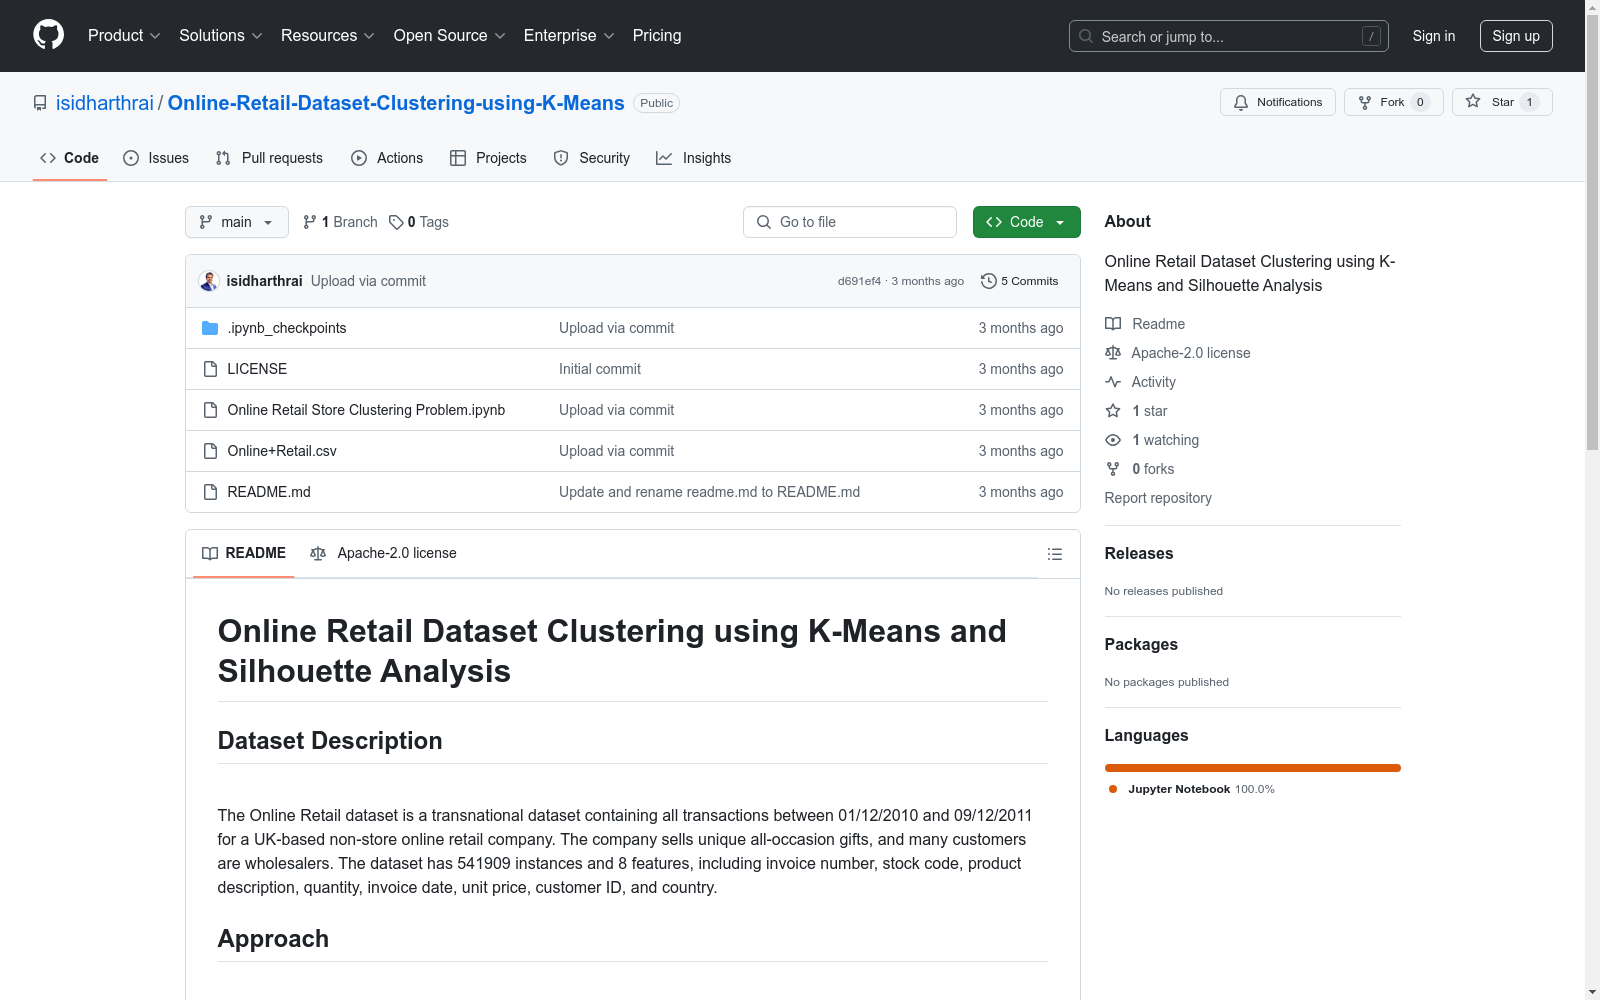This screenshot has height=1000, width=1600.
Task: Open the '0 Tags' link
Action: pyautogui.click(x=419, y=222)
